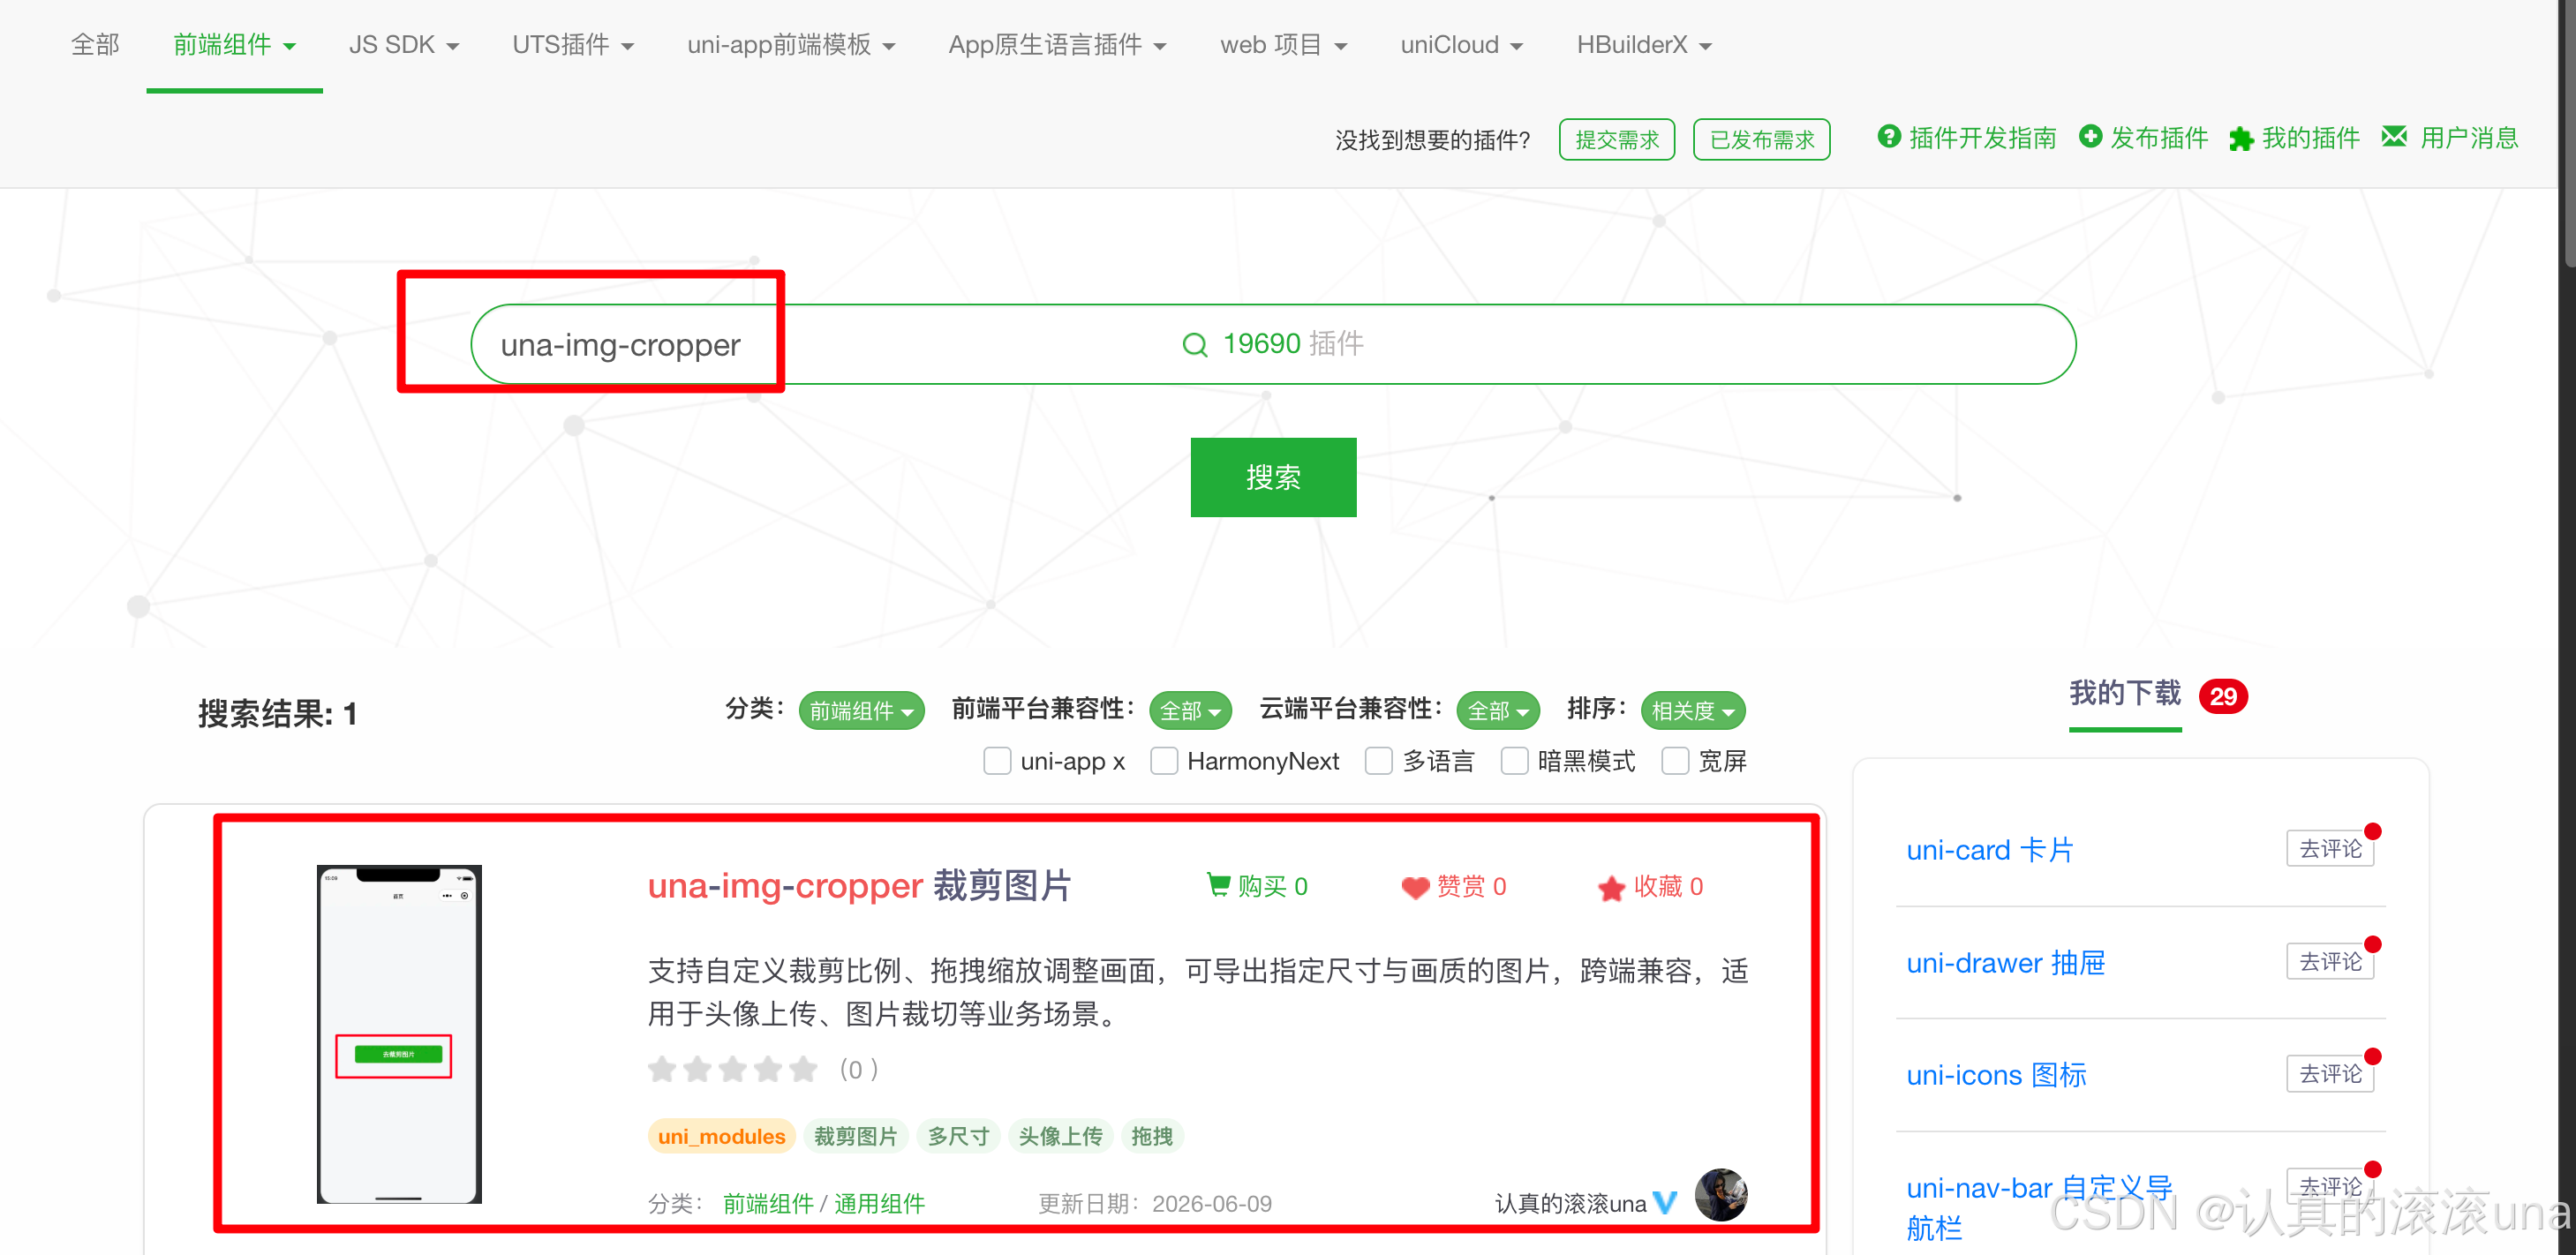2576x1255 pixels.
Task: Open the uniCloud menu tab
Action: pyautogui.click(x=1461, y=45)
